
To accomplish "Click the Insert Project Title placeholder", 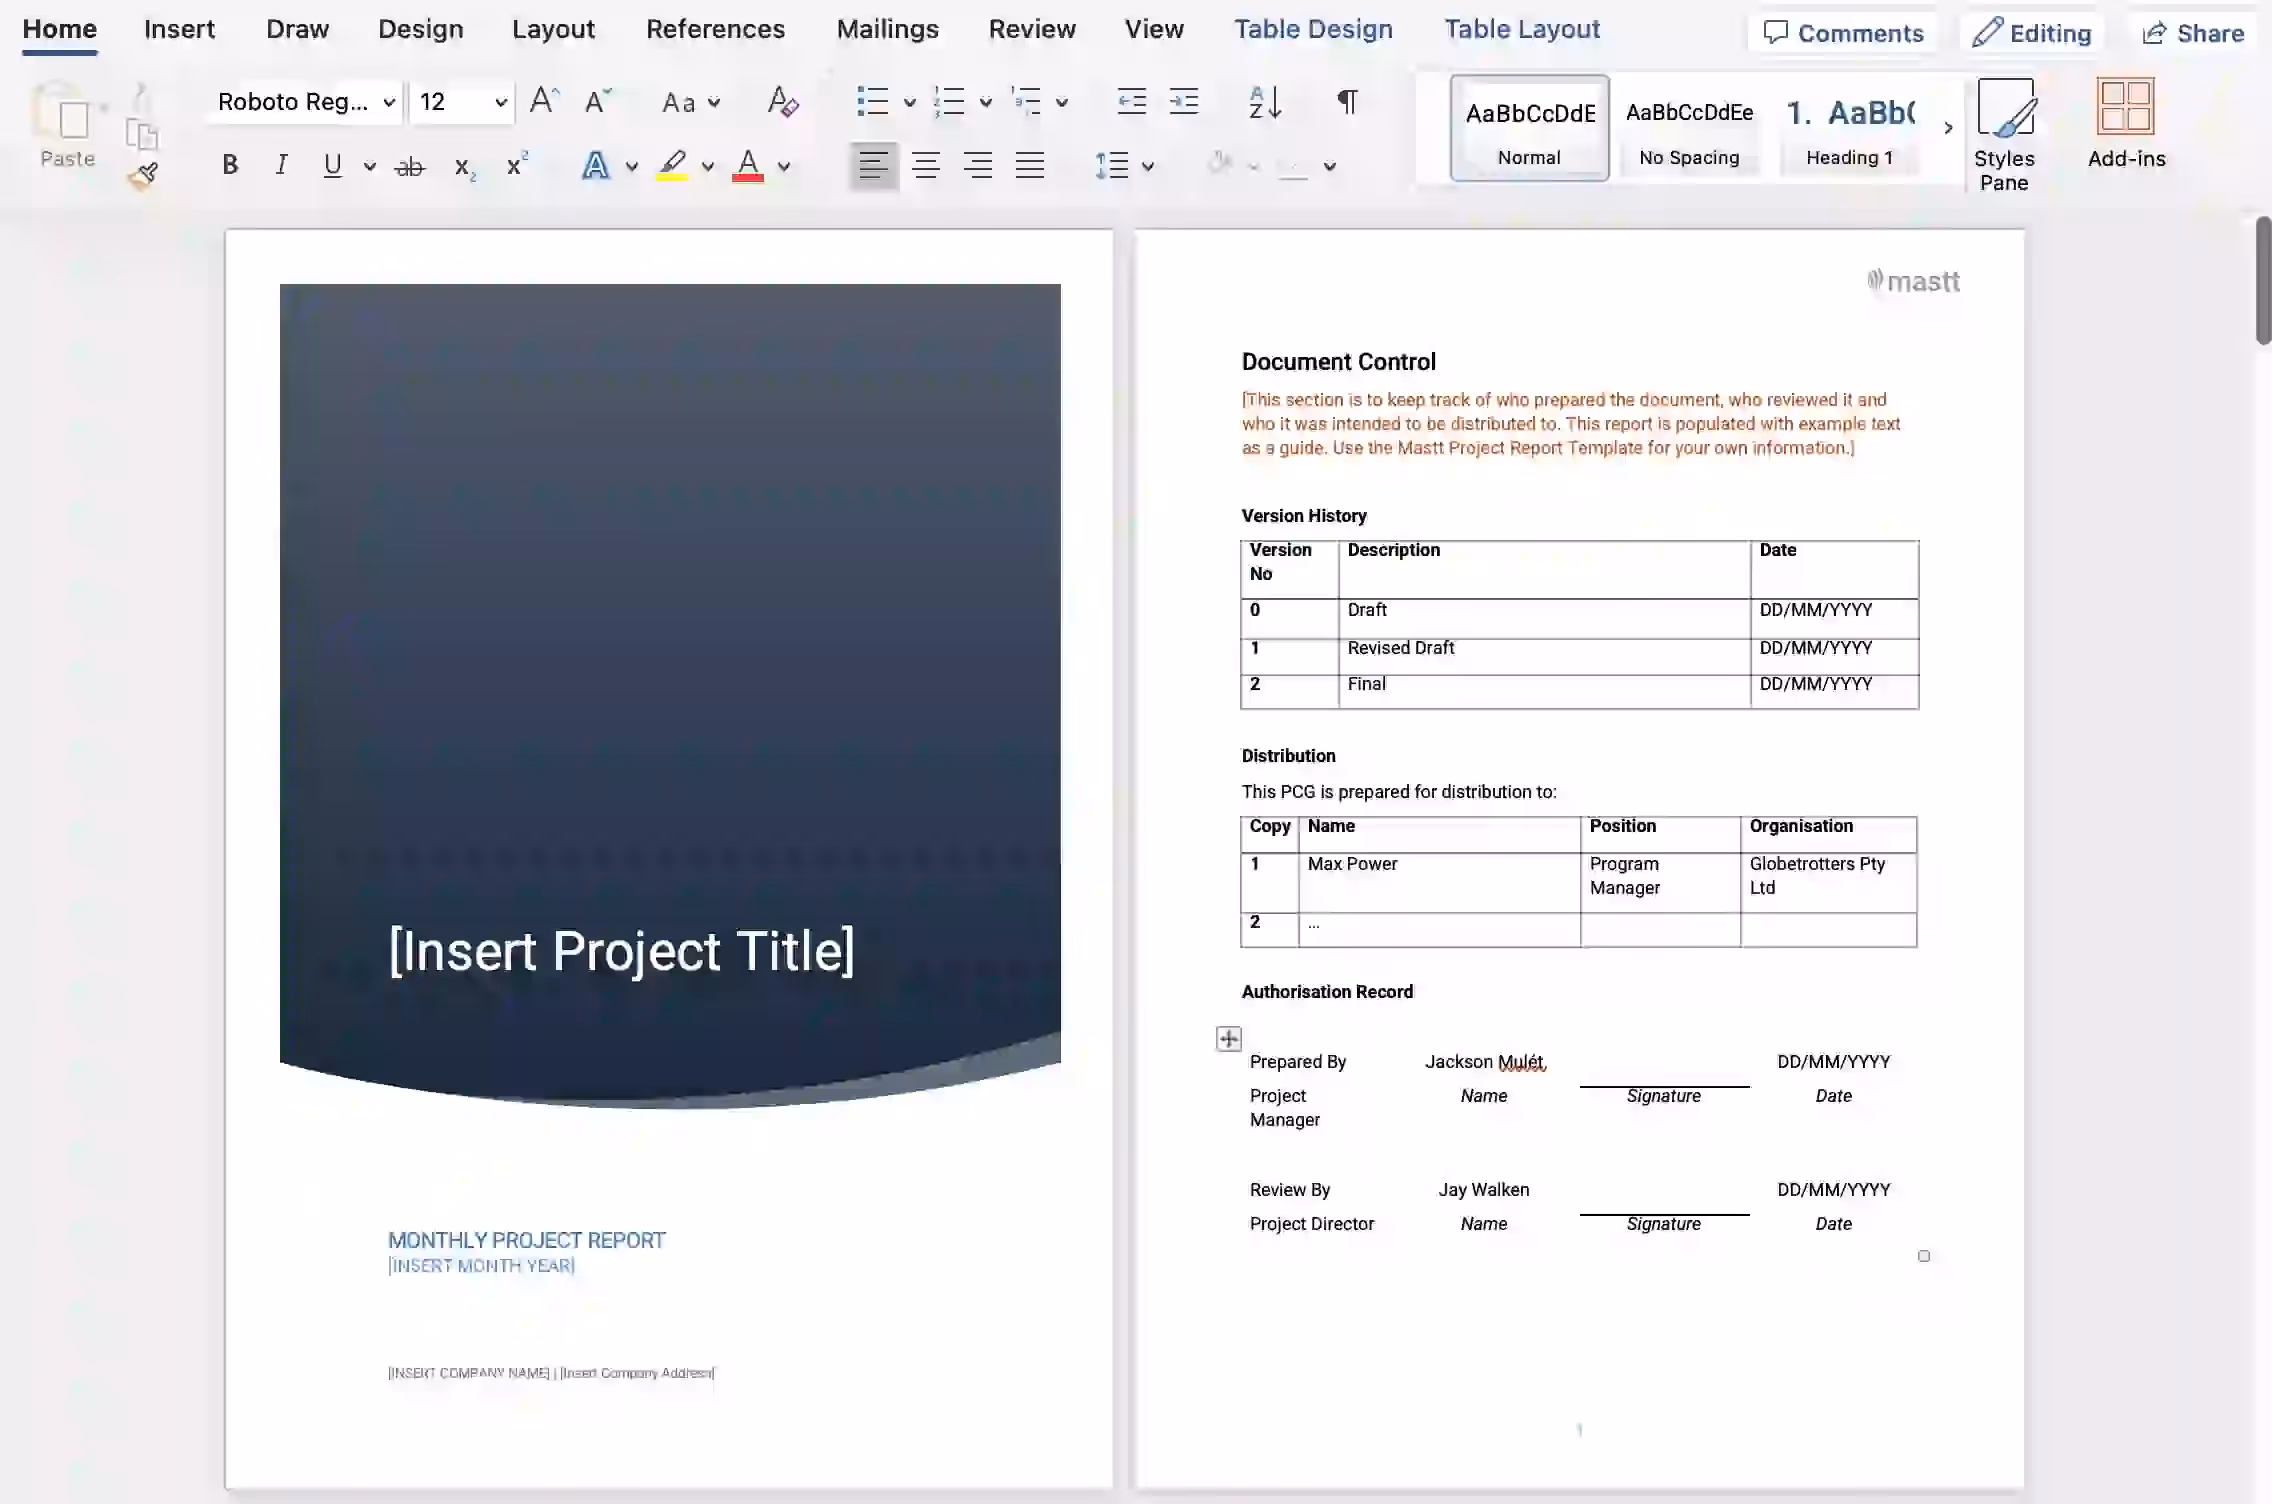I will [621, 950].
